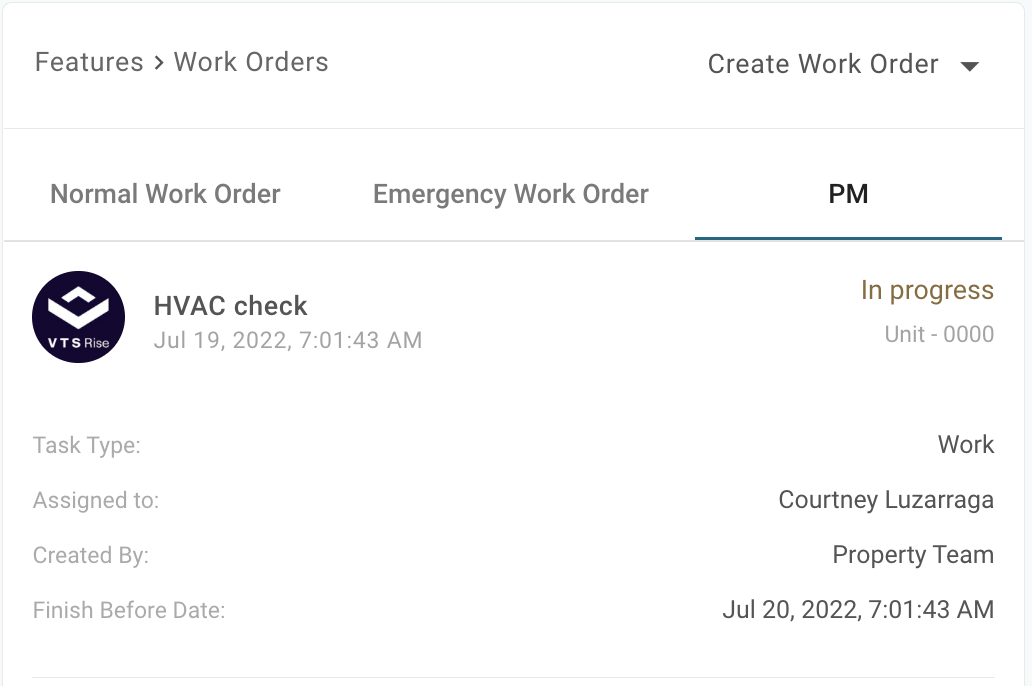Image resolution: width=1032 pixels, height=686 pixels.
Task: Click assignee Courtney Luzarraga
Action: [886, 500]
